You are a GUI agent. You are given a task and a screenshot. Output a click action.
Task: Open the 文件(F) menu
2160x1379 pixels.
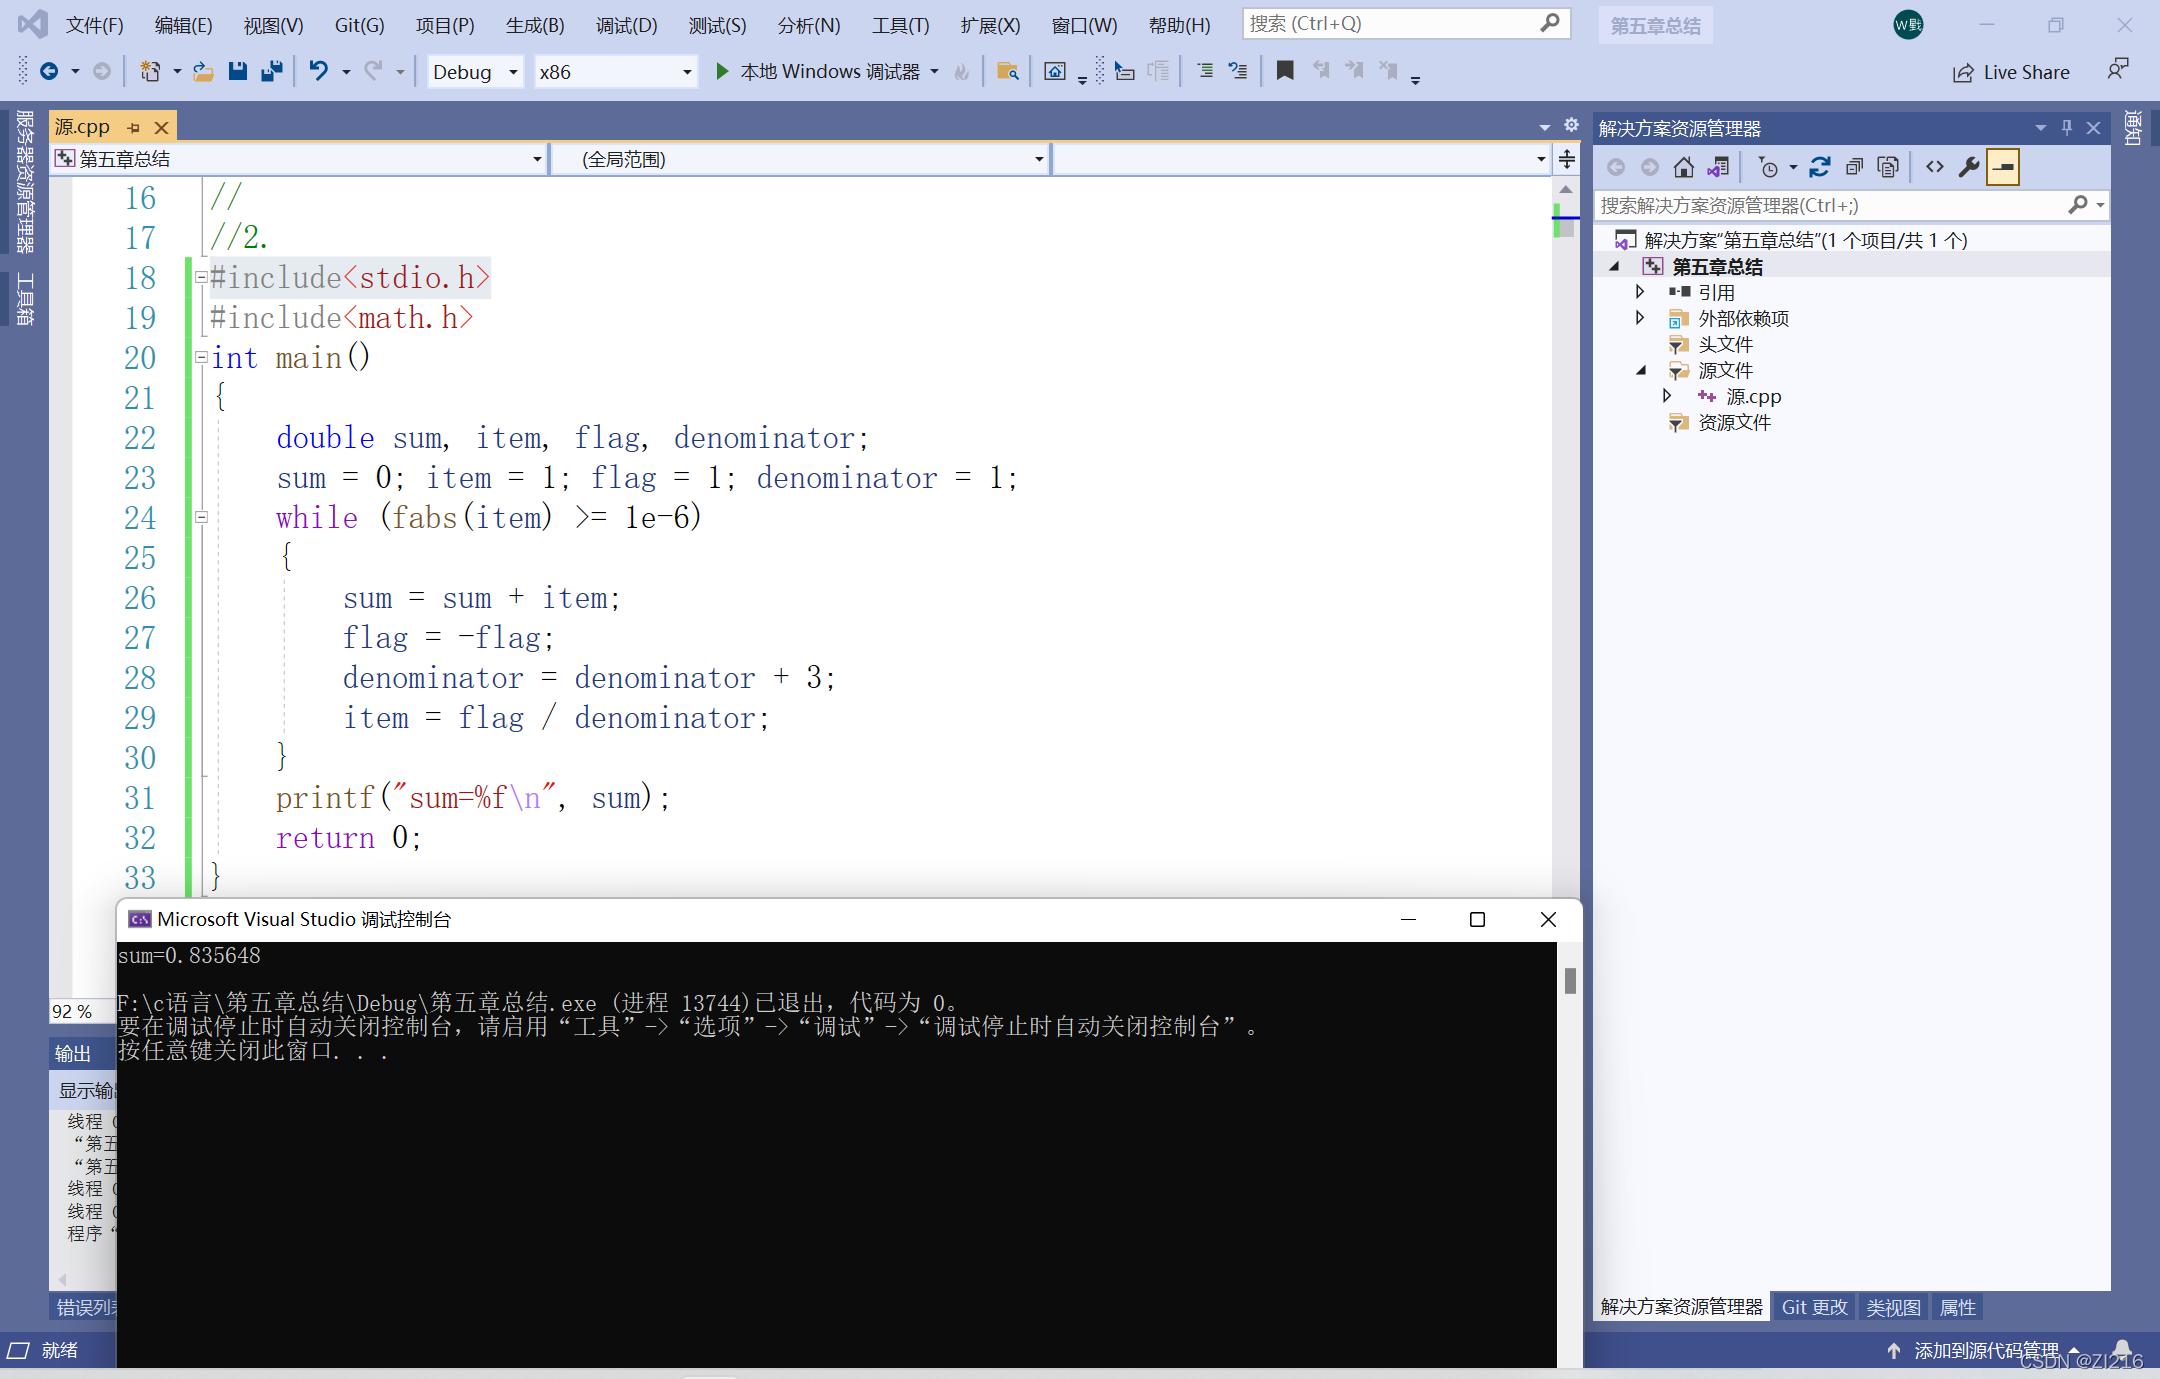coord(95,25)
